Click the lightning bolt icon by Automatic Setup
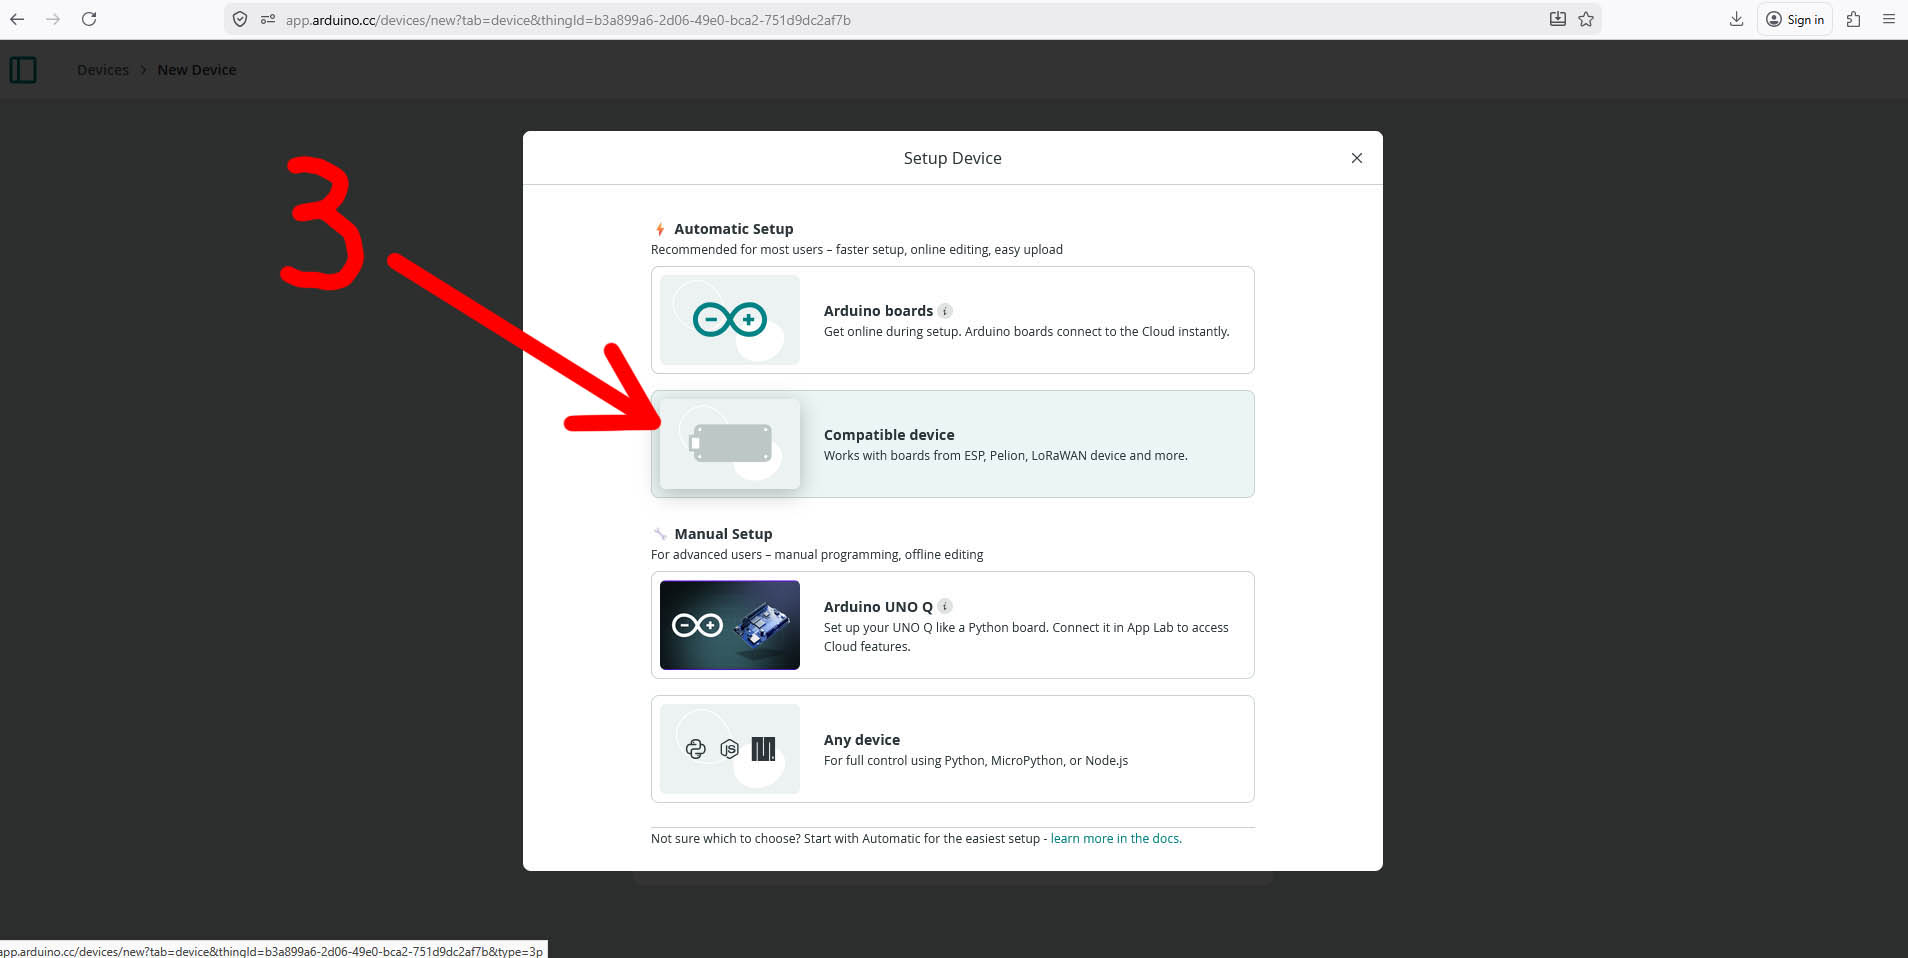The image size is (1908, 958). [660, 229]
